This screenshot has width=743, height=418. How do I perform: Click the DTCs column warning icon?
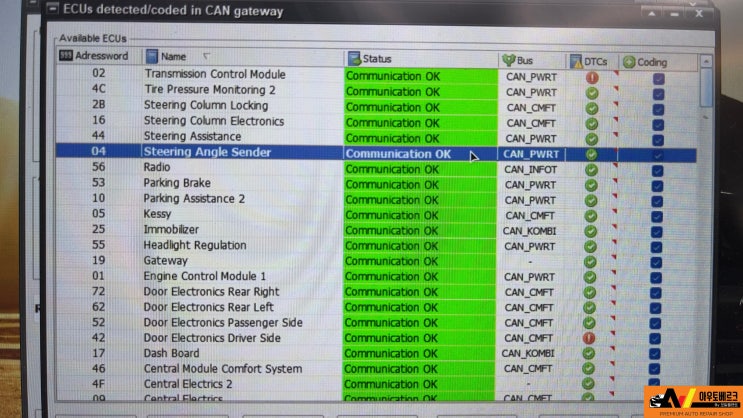point(576,62)
